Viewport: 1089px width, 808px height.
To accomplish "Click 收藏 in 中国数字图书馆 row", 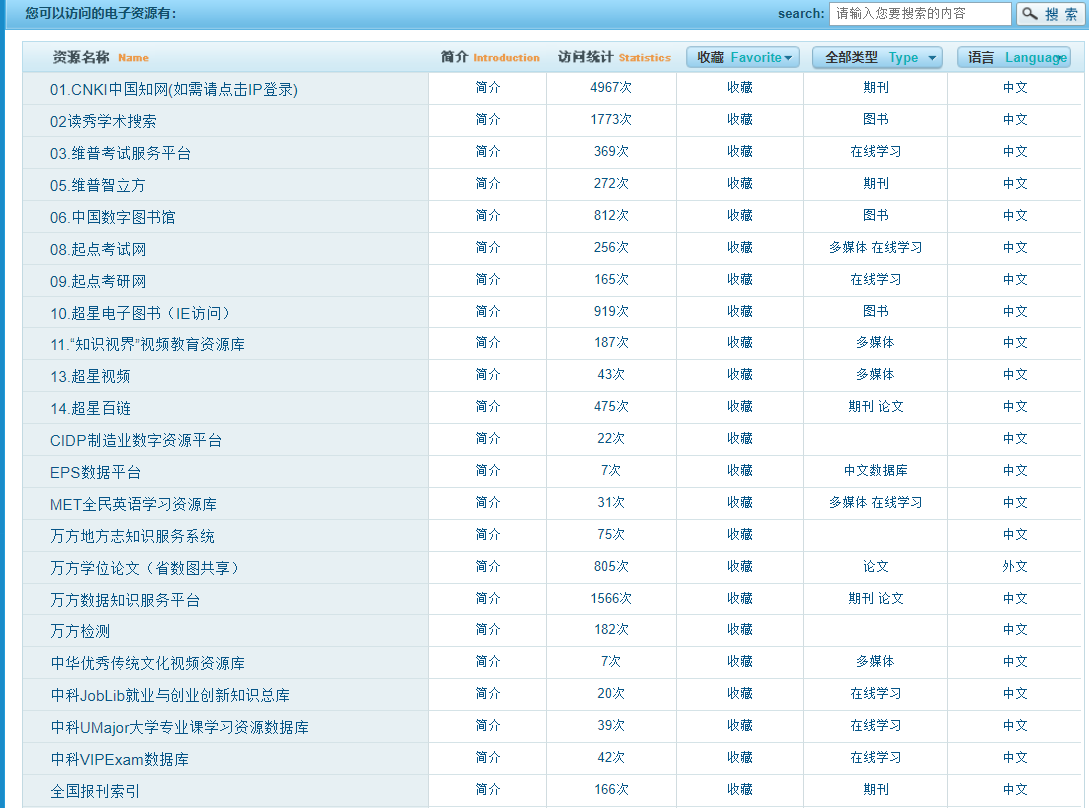I will 740,215.
